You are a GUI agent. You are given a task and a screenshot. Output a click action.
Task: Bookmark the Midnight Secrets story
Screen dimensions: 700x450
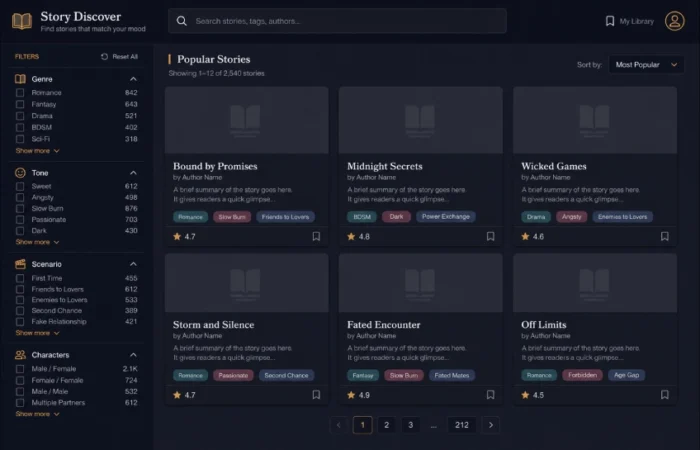[x=490, y=236]
